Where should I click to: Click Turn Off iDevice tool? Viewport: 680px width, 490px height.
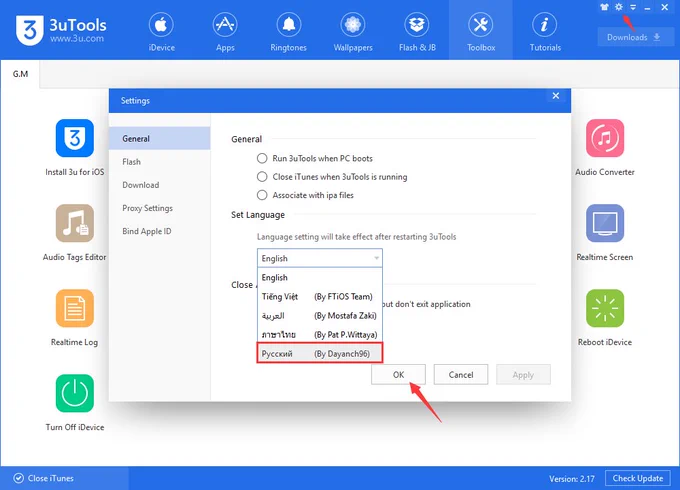tap(75, 403)
